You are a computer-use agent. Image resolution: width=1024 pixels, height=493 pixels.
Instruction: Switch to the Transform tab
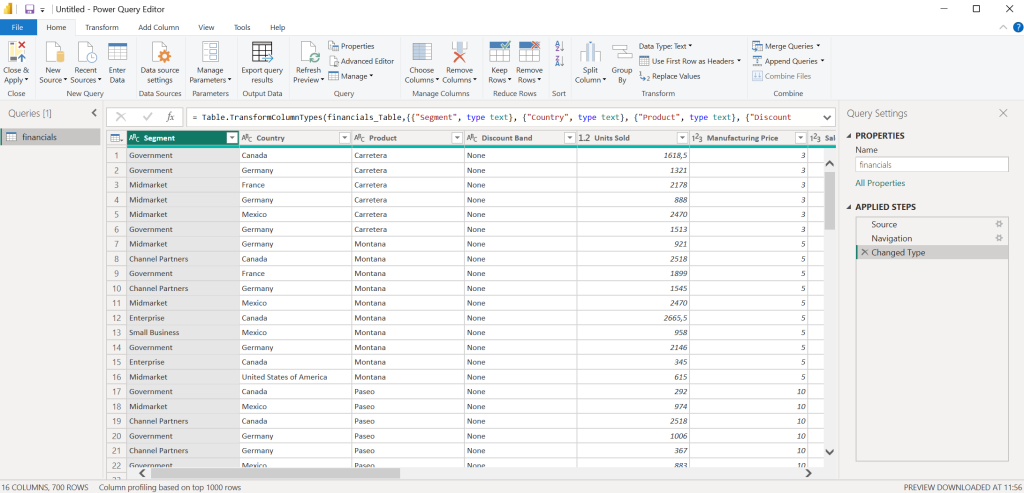[102, 27]
